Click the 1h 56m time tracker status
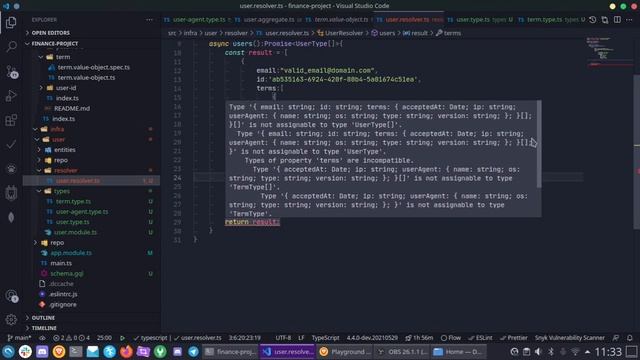The height and width of the screenshot is (360, 640). click(x=419, y=338)
